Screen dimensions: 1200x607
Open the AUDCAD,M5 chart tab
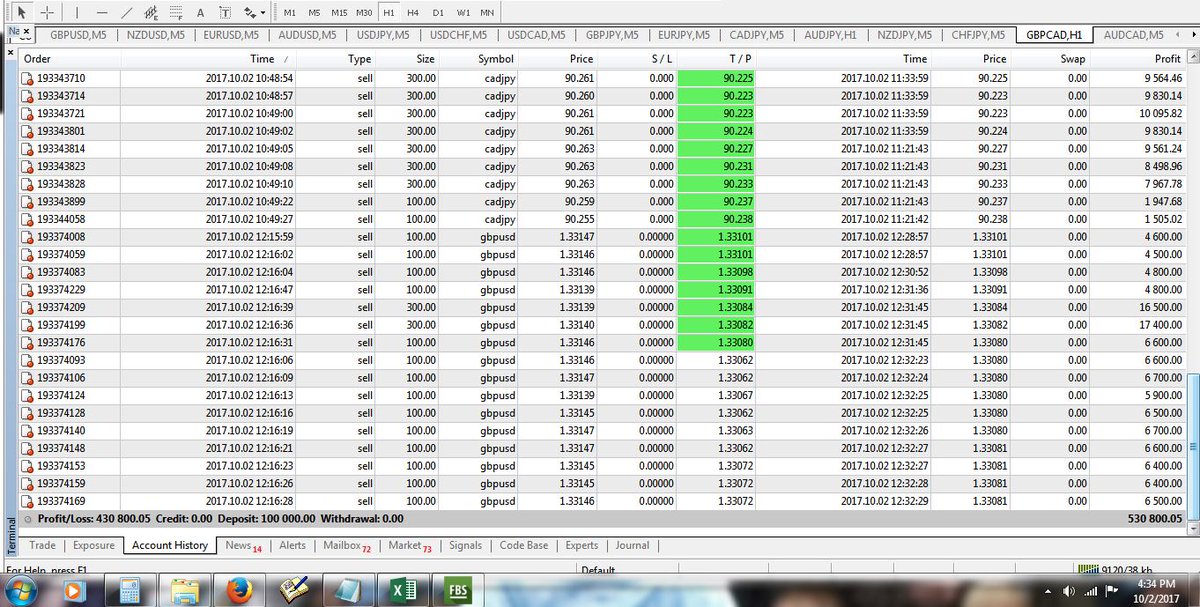click(x=1132, y=35)
